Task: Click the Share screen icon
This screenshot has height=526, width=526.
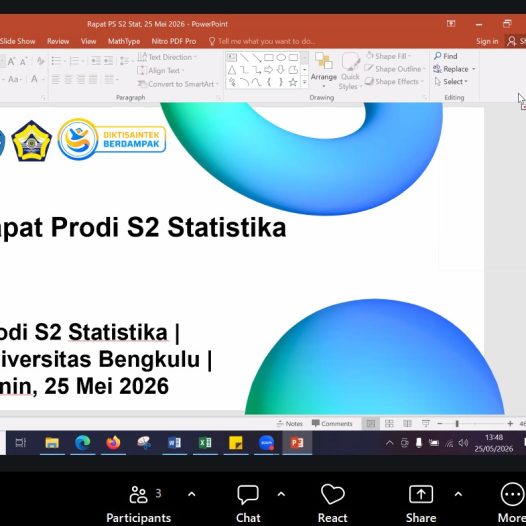Action: coord(421,494)
